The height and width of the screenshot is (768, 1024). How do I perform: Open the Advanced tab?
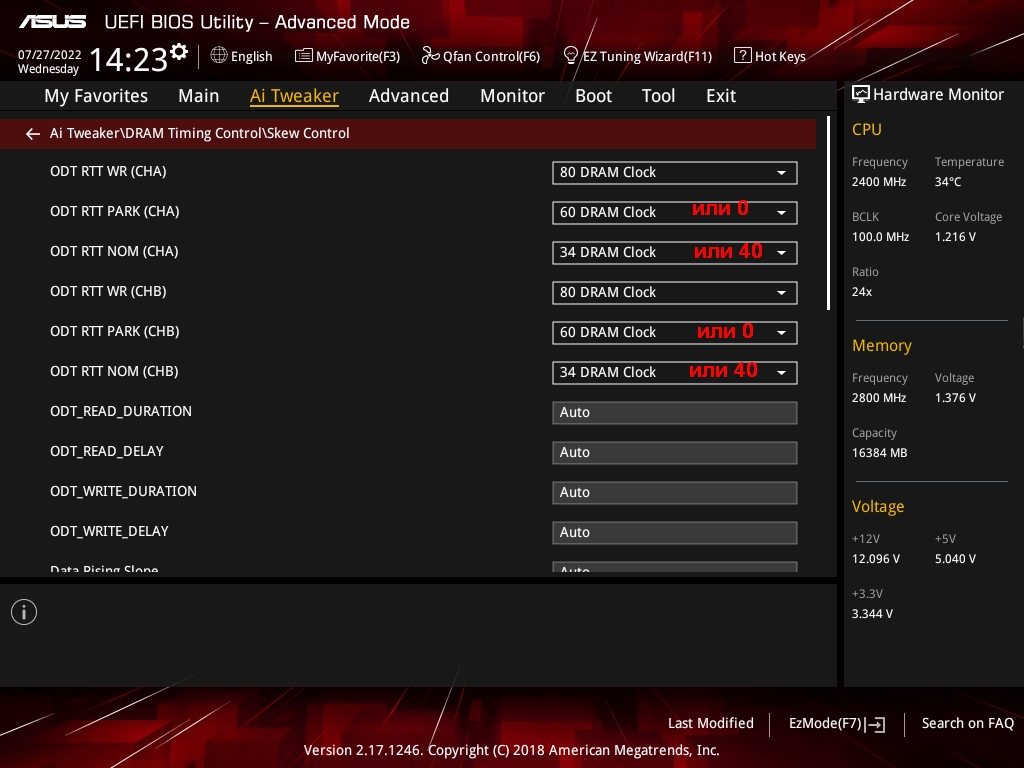click(409, 96)
